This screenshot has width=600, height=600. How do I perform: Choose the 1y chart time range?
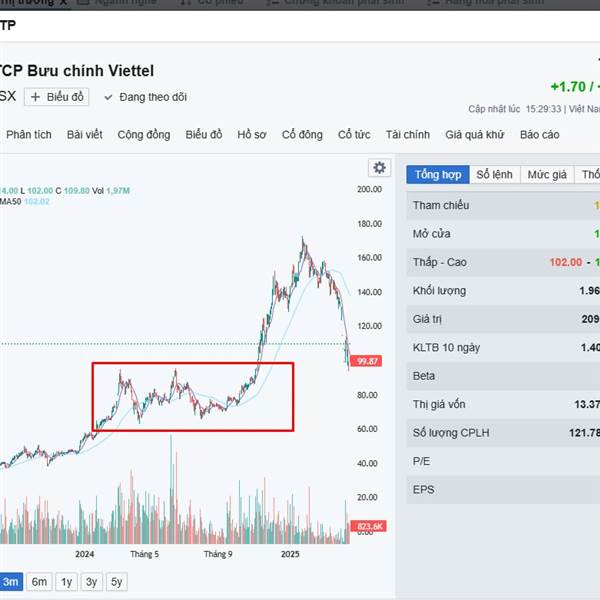click(x=66, y=581)
